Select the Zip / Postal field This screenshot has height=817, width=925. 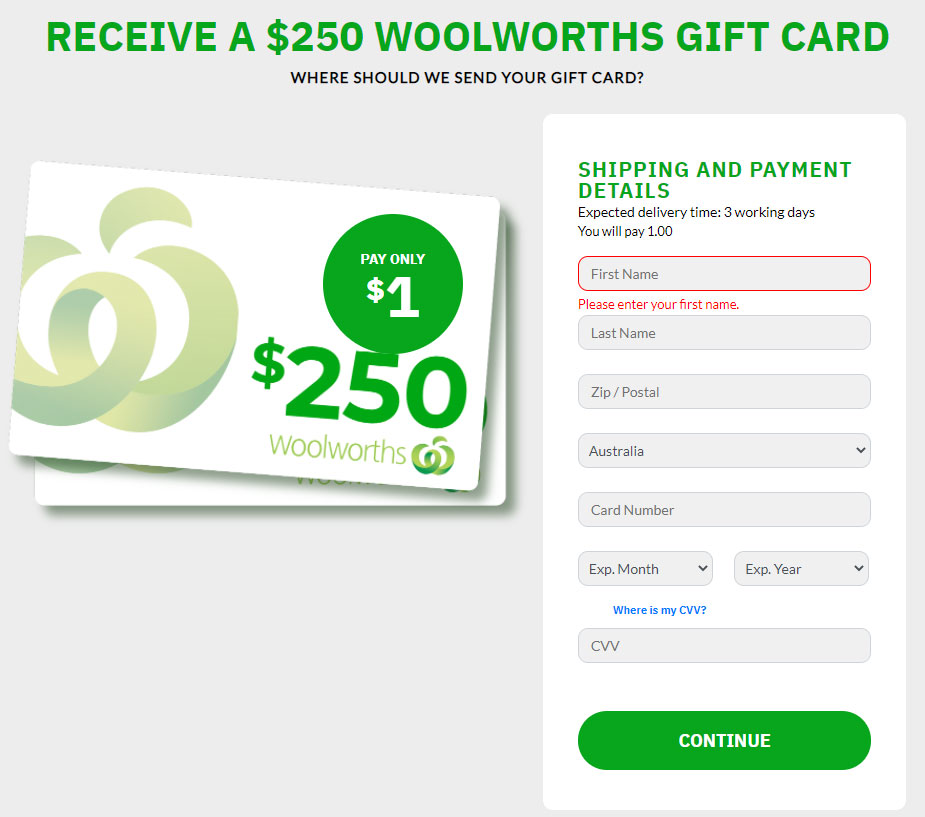point(724,392)
